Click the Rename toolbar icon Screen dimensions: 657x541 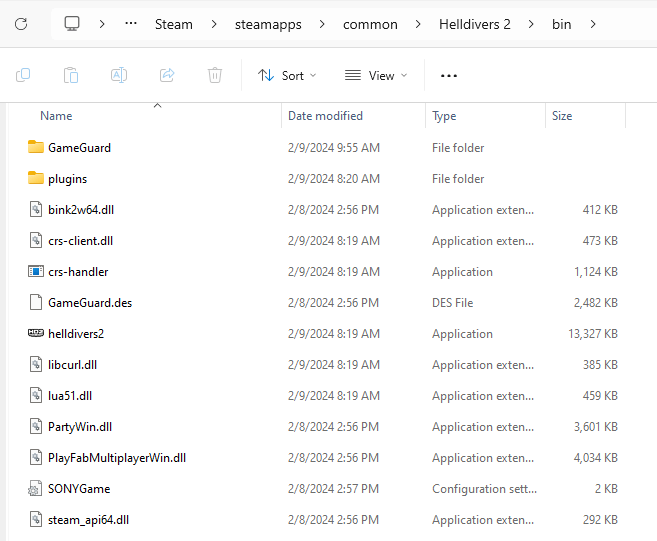click(119, 75)
